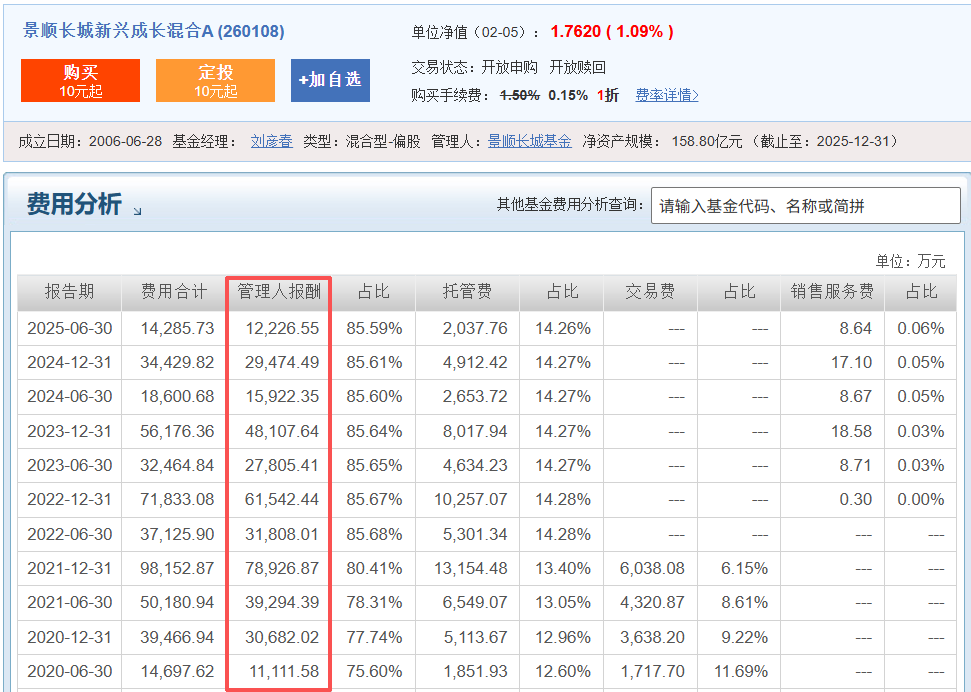Open fund manager 刘彦春 profile link
The width and height of the screenshot is (971, 692).
point(271,141)
